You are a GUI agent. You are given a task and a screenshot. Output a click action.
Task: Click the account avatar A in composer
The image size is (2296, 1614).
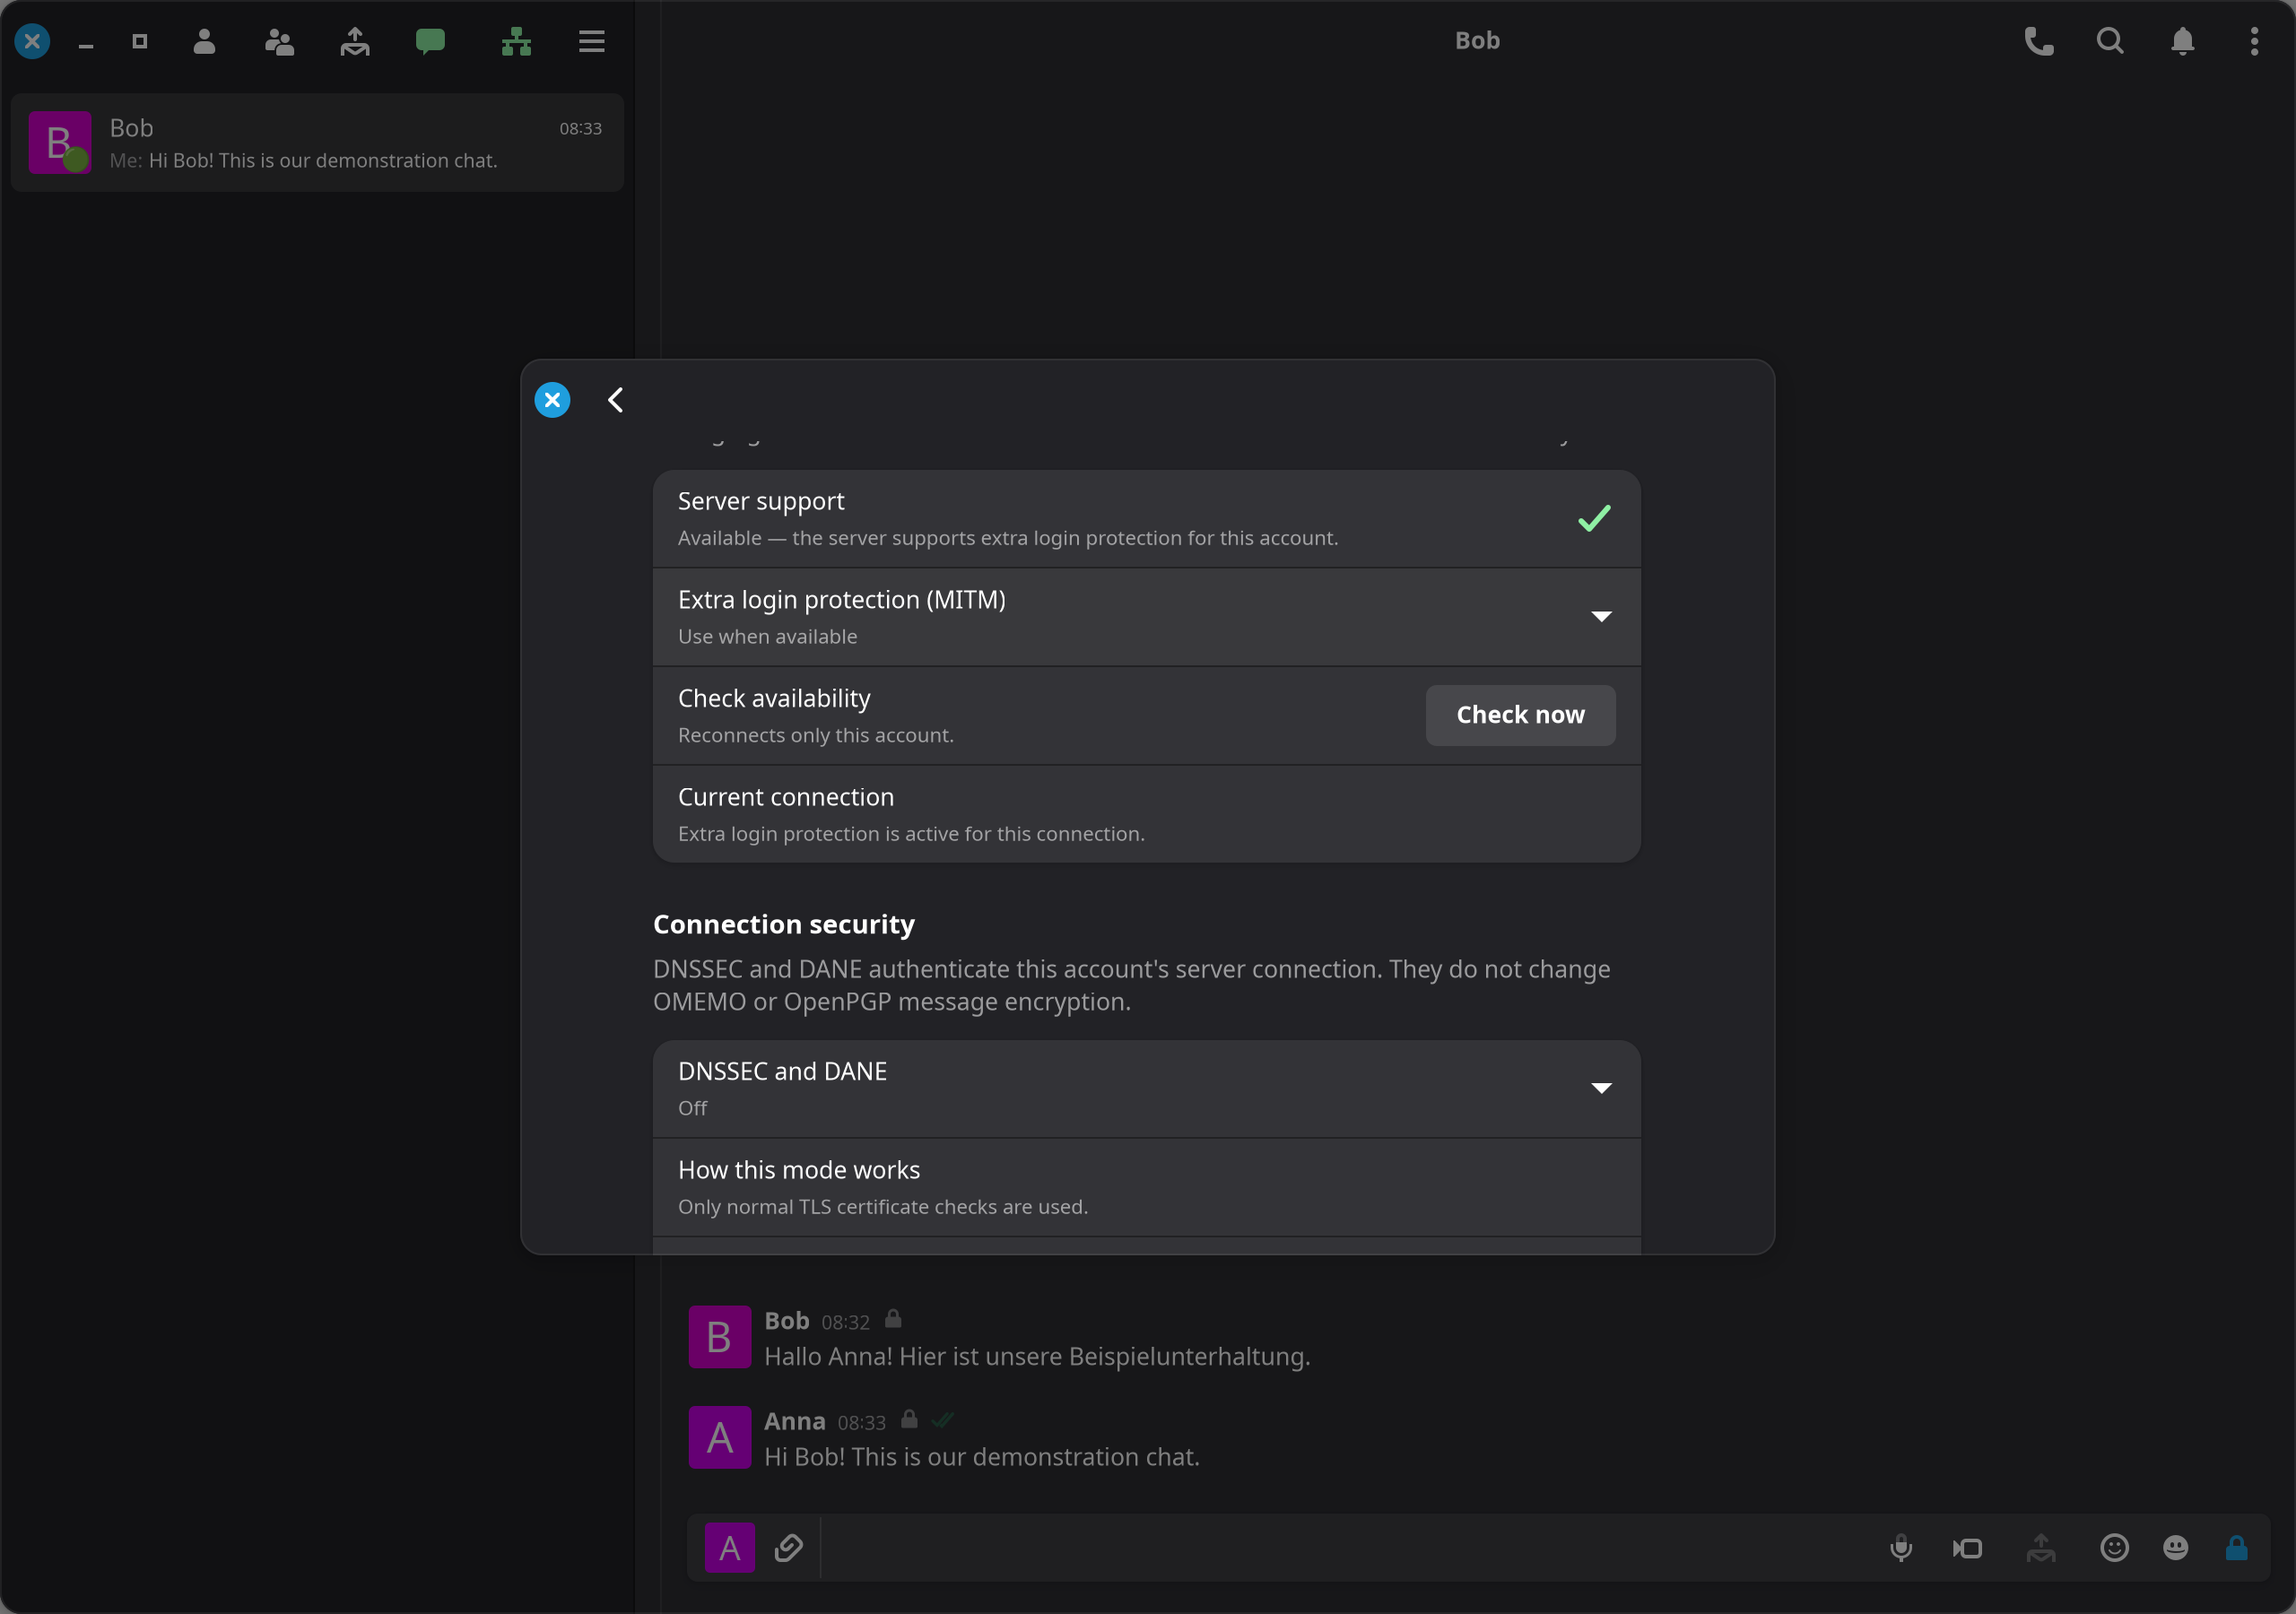[730, 1548]
